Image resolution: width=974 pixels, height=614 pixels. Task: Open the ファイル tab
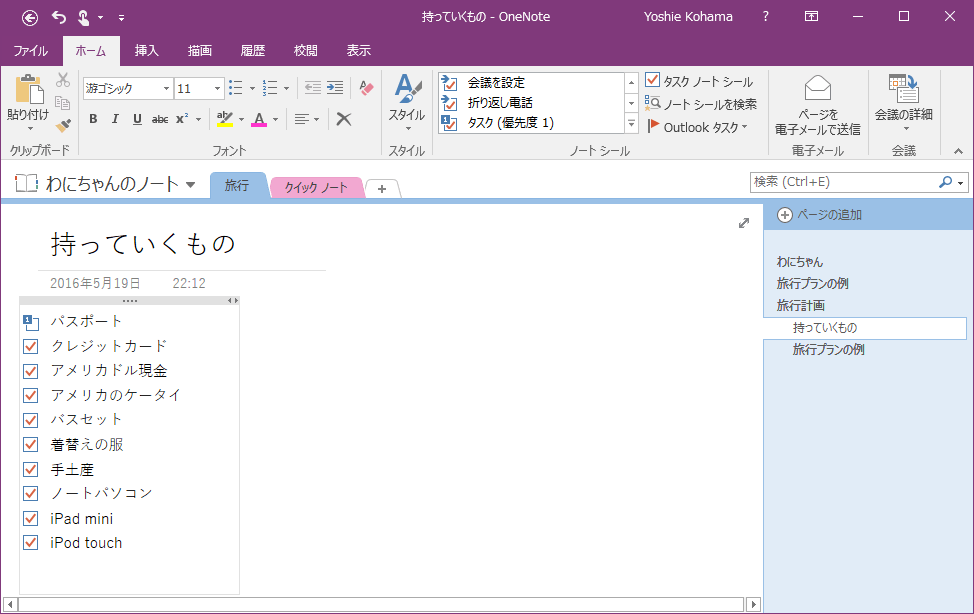[30, 50]
